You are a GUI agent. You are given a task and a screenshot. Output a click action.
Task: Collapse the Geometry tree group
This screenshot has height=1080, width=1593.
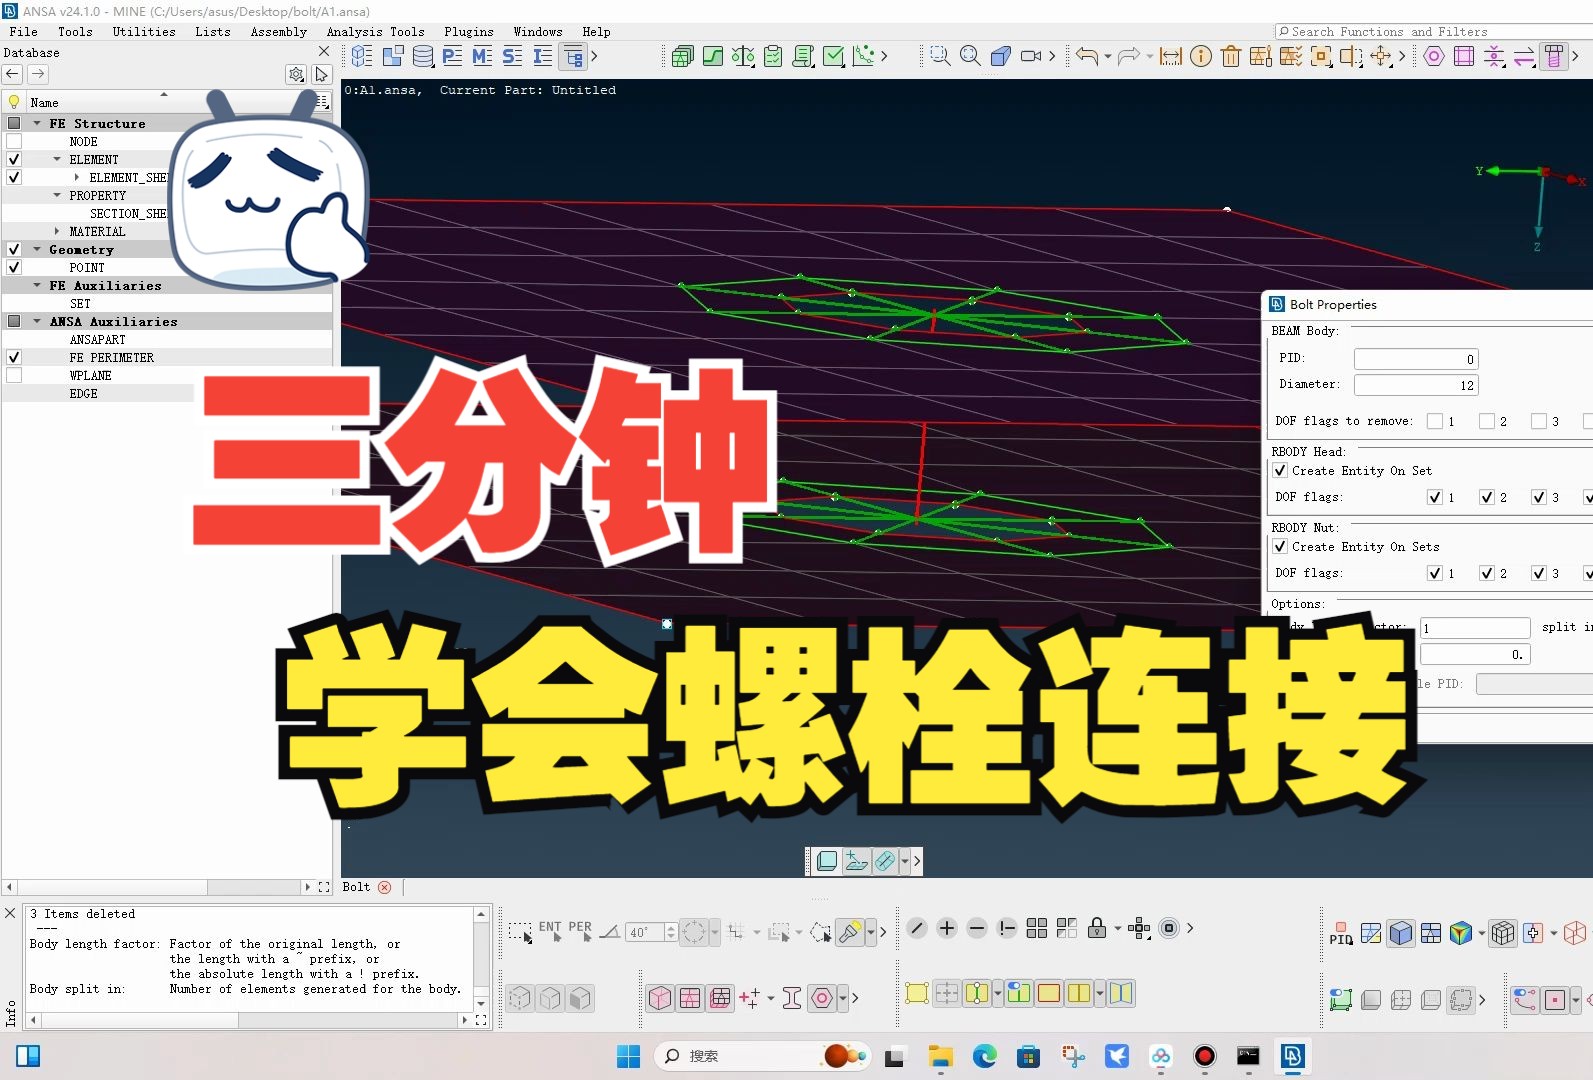point(37,249)
